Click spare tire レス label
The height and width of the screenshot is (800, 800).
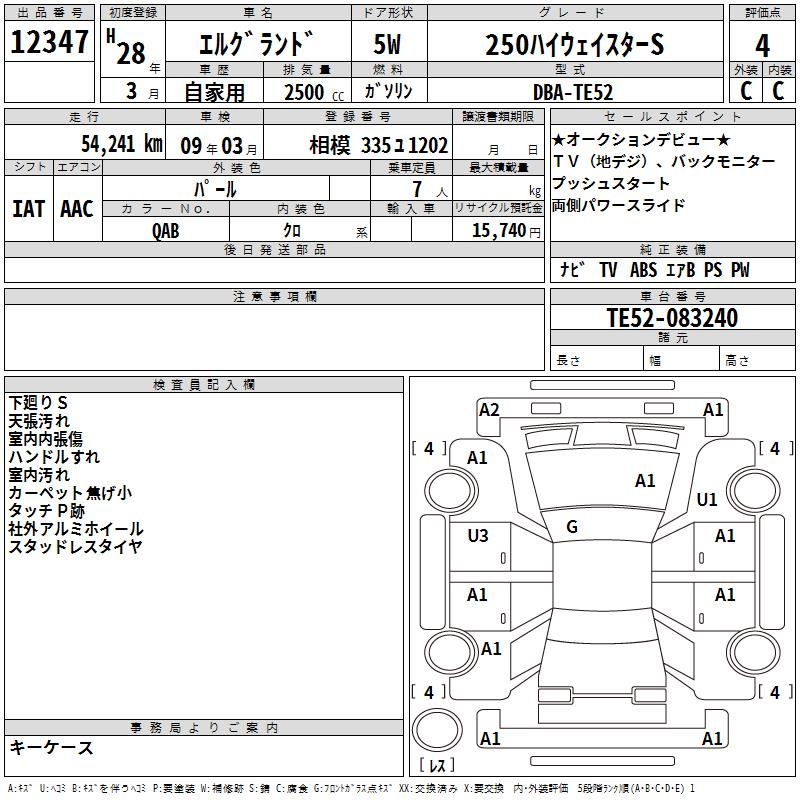point(437,765)
